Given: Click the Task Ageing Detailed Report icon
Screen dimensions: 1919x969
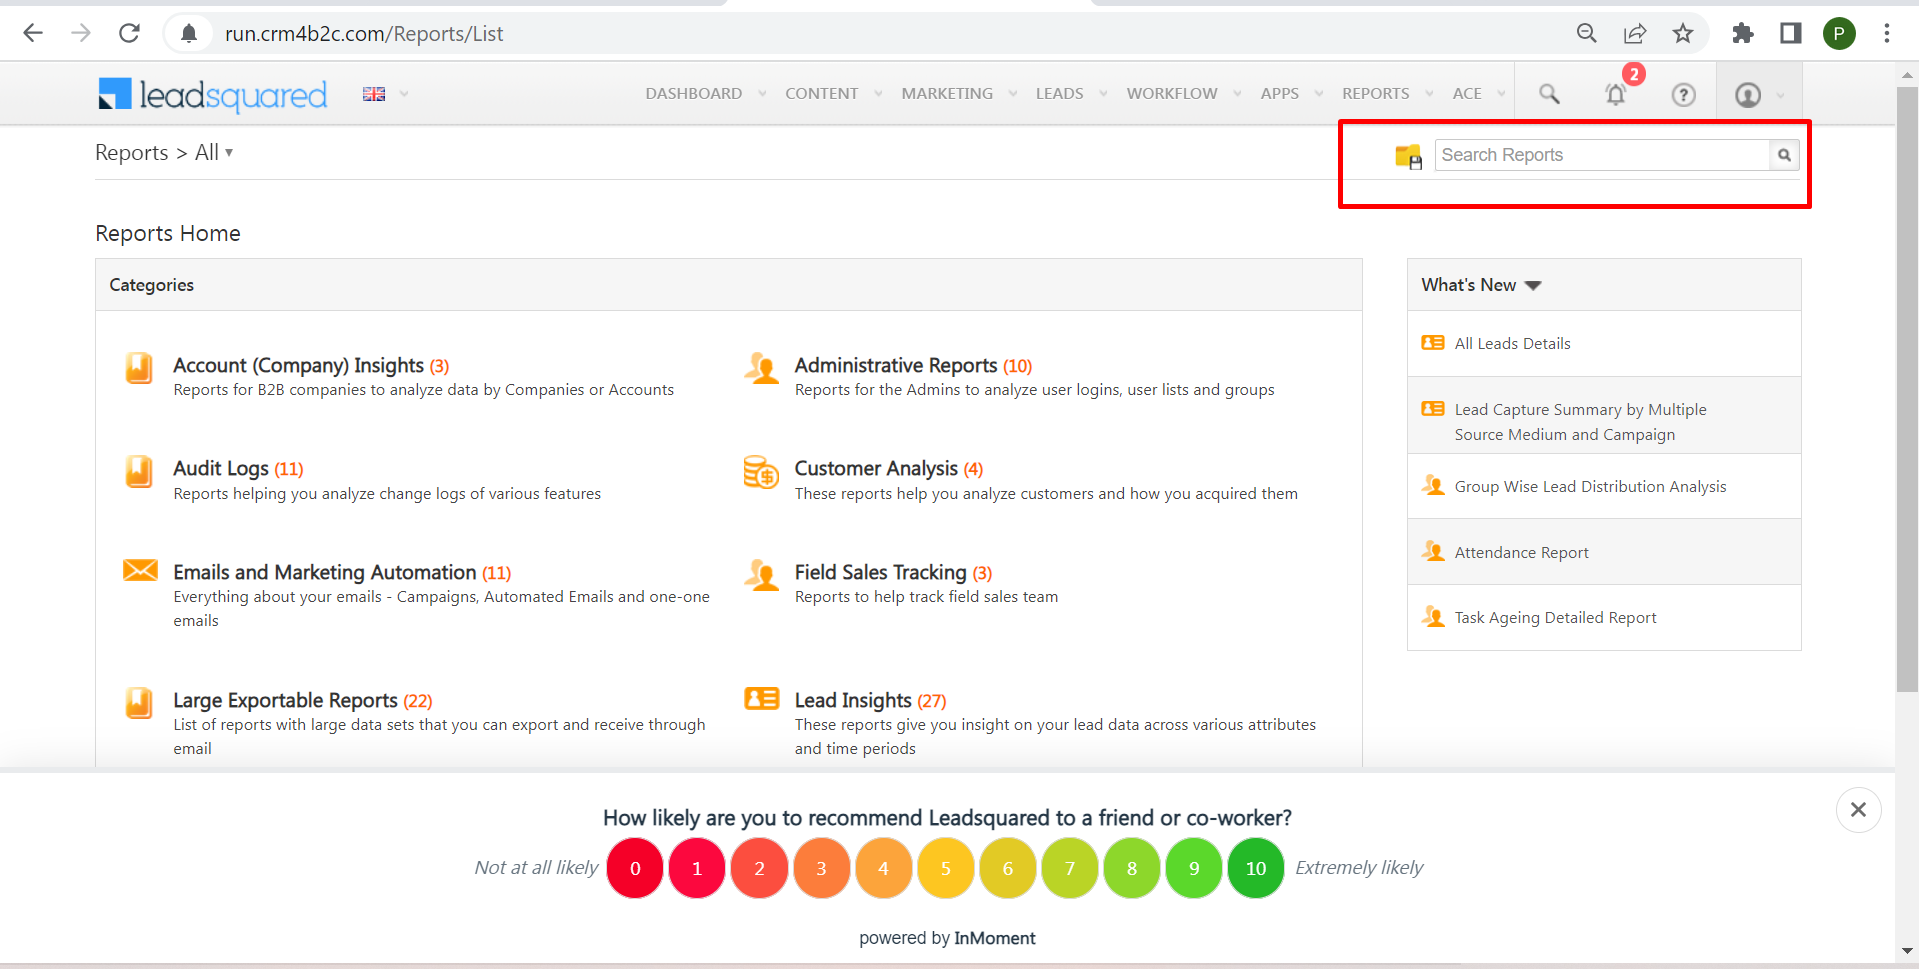Looking at the screenshot, I should click(x=1433, y=617).
